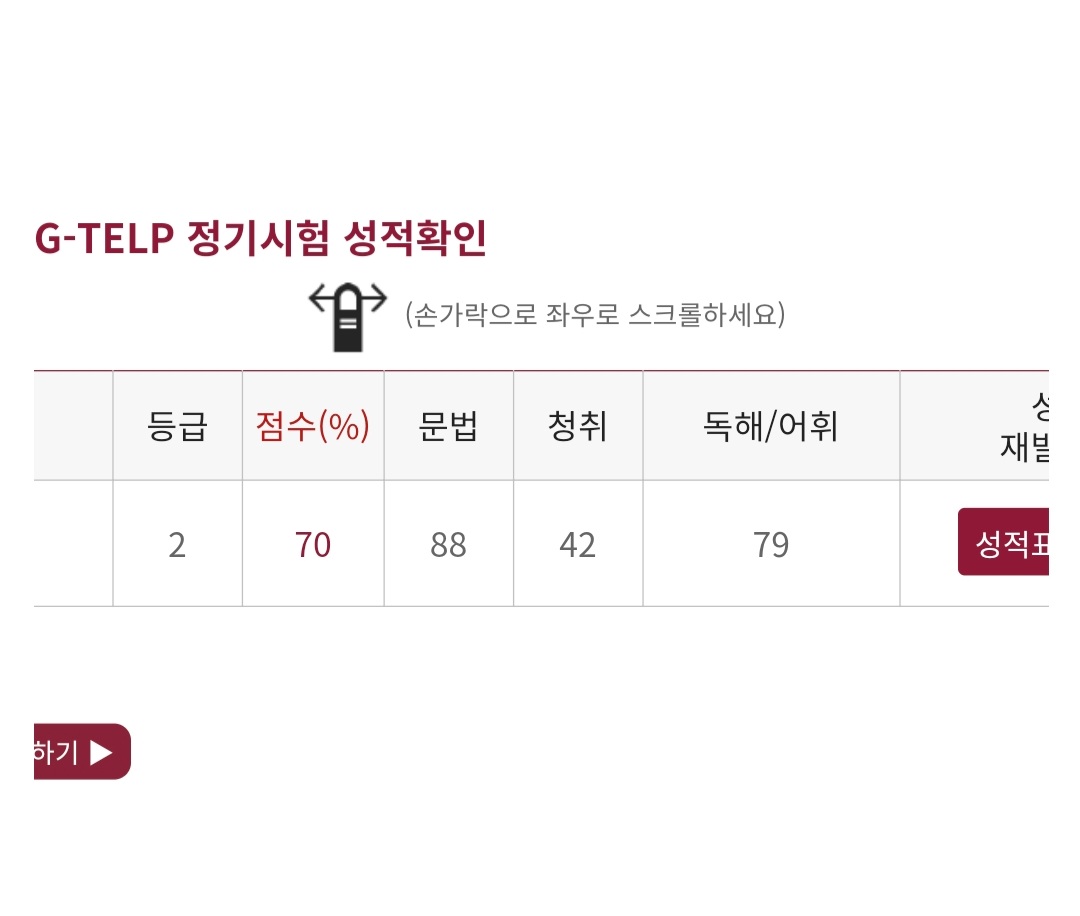Click the listening score 42 cell
The image size is (1080, 916).
point(578,544)
